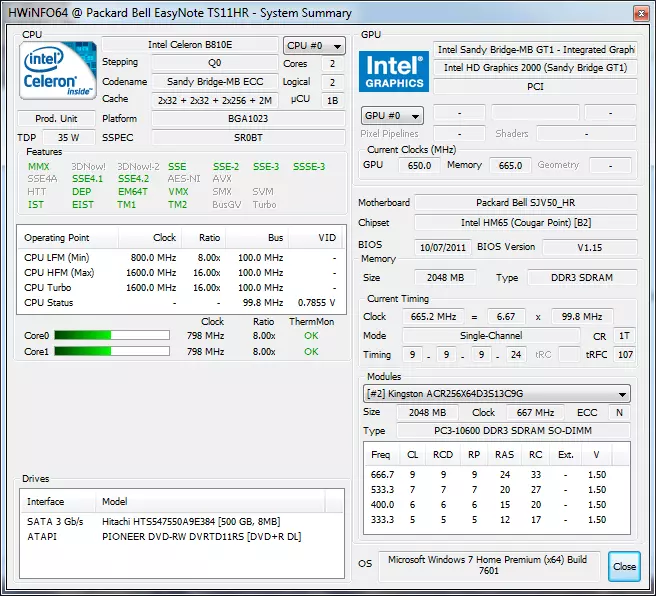Click the MMX feature label
This screenshot has height=596, width=656.
click(x=38, y=166)
